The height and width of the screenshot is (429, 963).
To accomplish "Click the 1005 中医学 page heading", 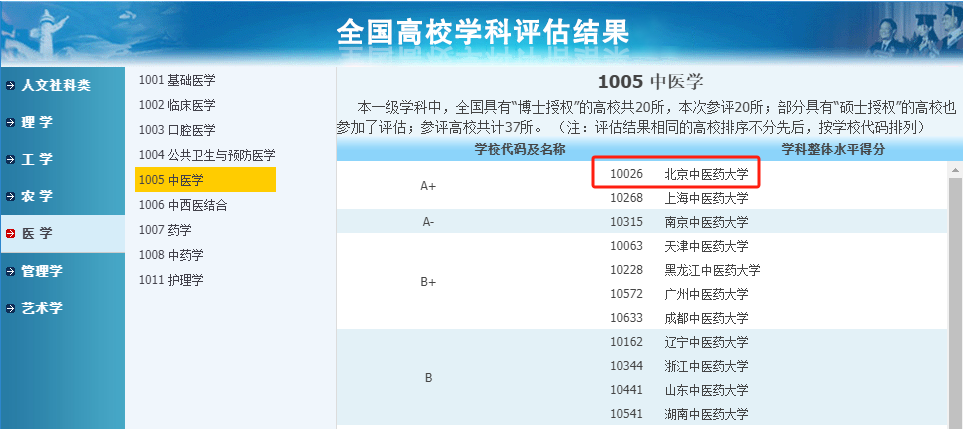I will 650,82.
